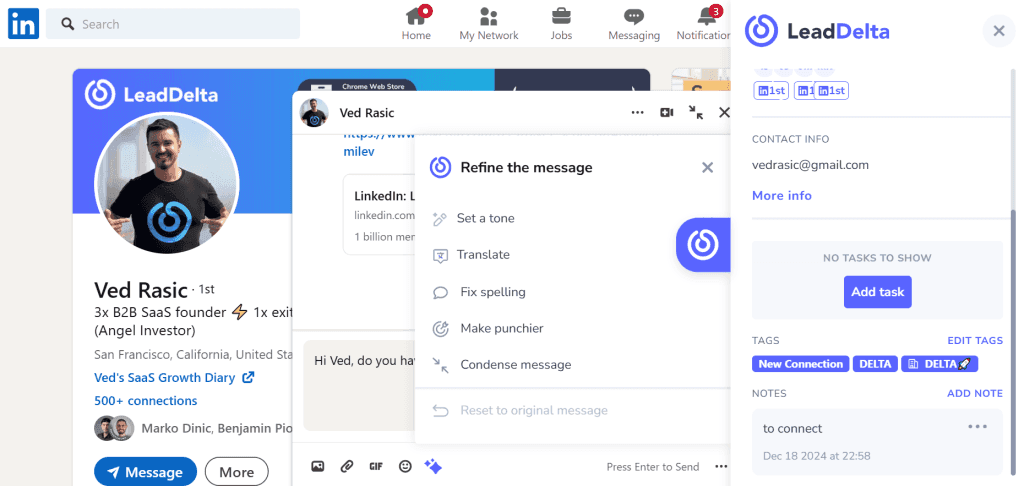This screenshot has width=1024, height=486.
Task: Open the note options three-dot menu
Action: [977, 427]
